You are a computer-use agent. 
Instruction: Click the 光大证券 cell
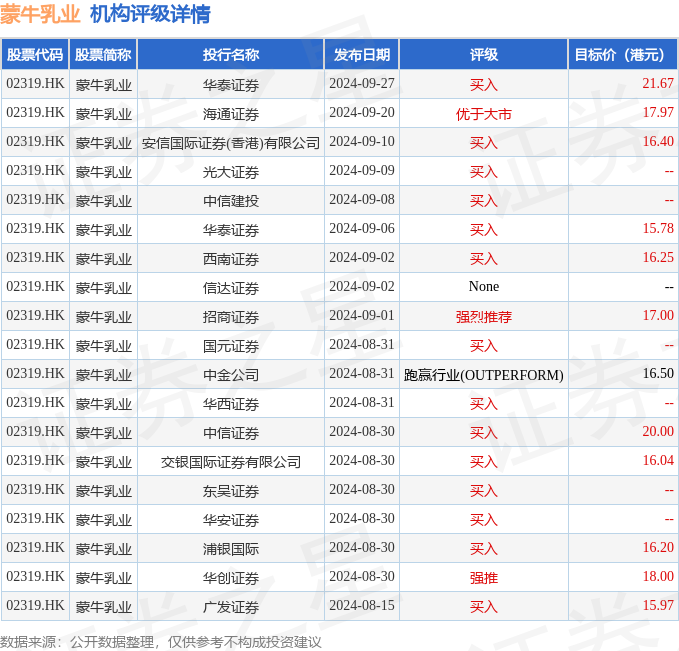(x=231, y=172)
